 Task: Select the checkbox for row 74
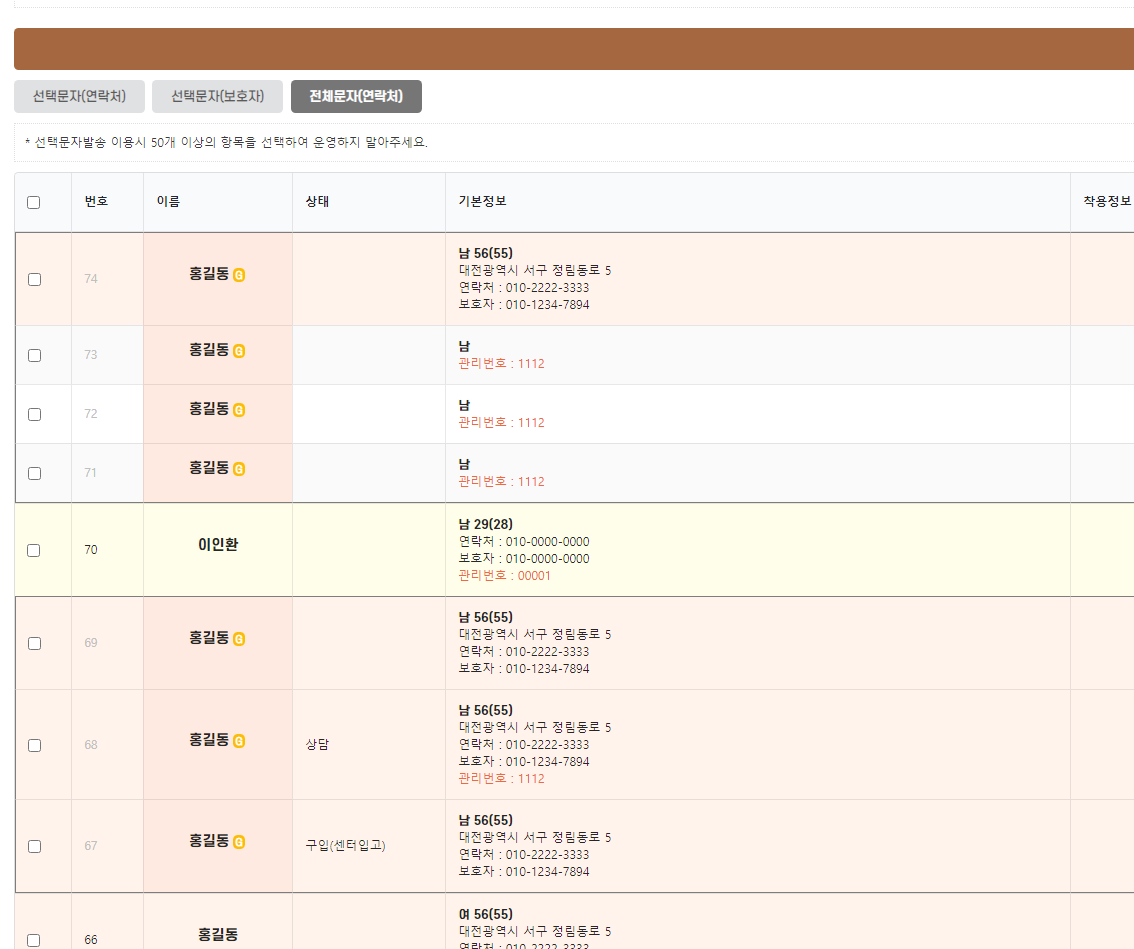pos(34,279)
